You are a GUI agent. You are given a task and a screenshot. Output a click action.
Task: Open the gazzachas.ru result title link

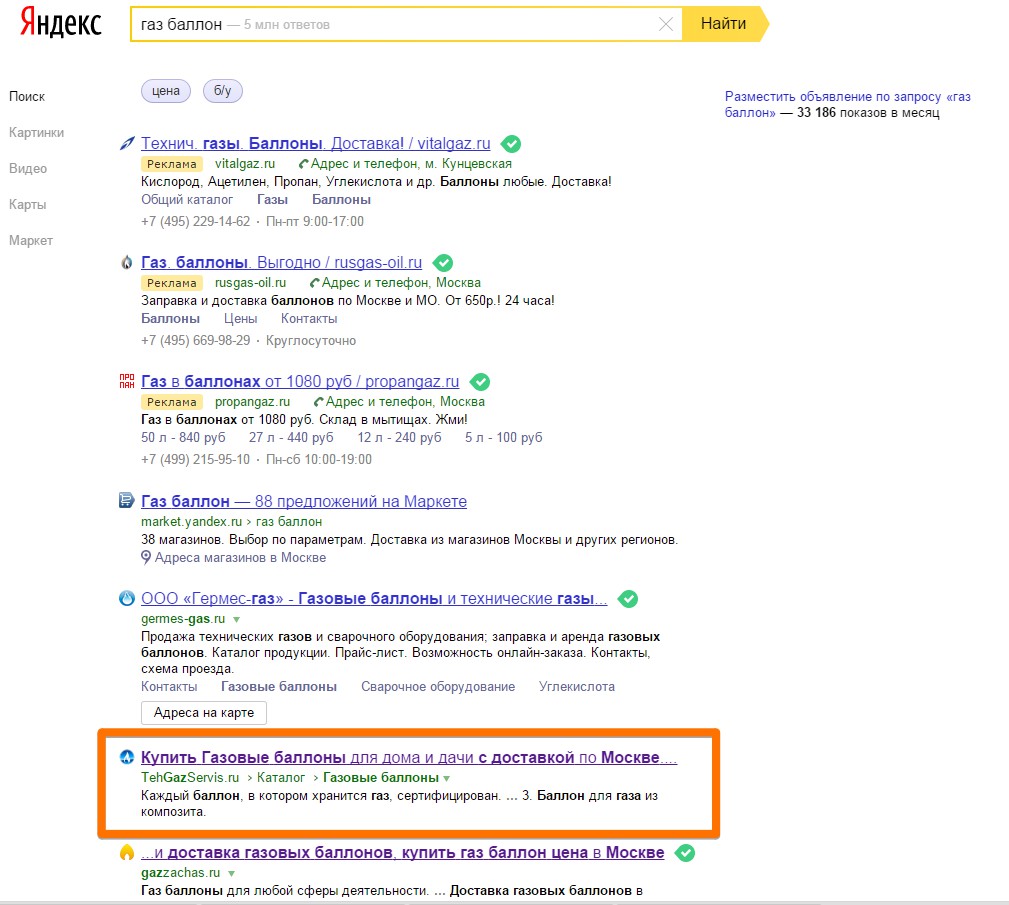[402, 852]
